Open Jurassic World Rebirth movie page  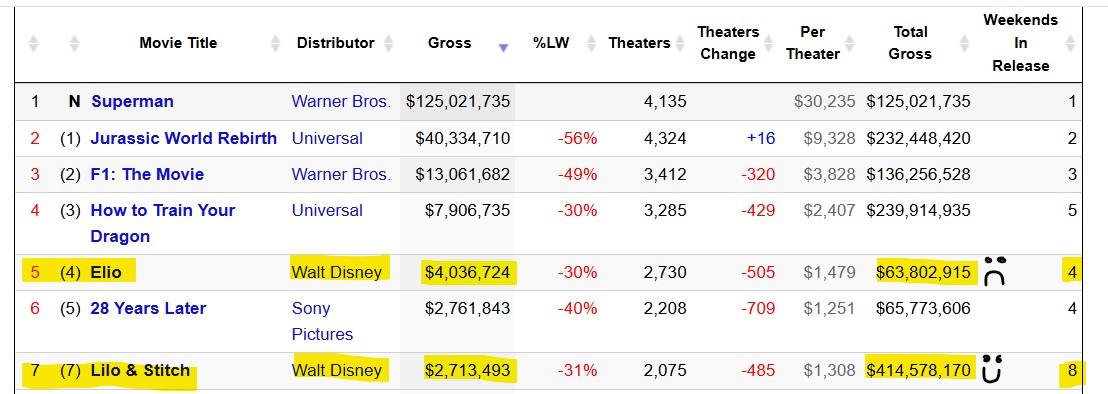coord(184,138)
